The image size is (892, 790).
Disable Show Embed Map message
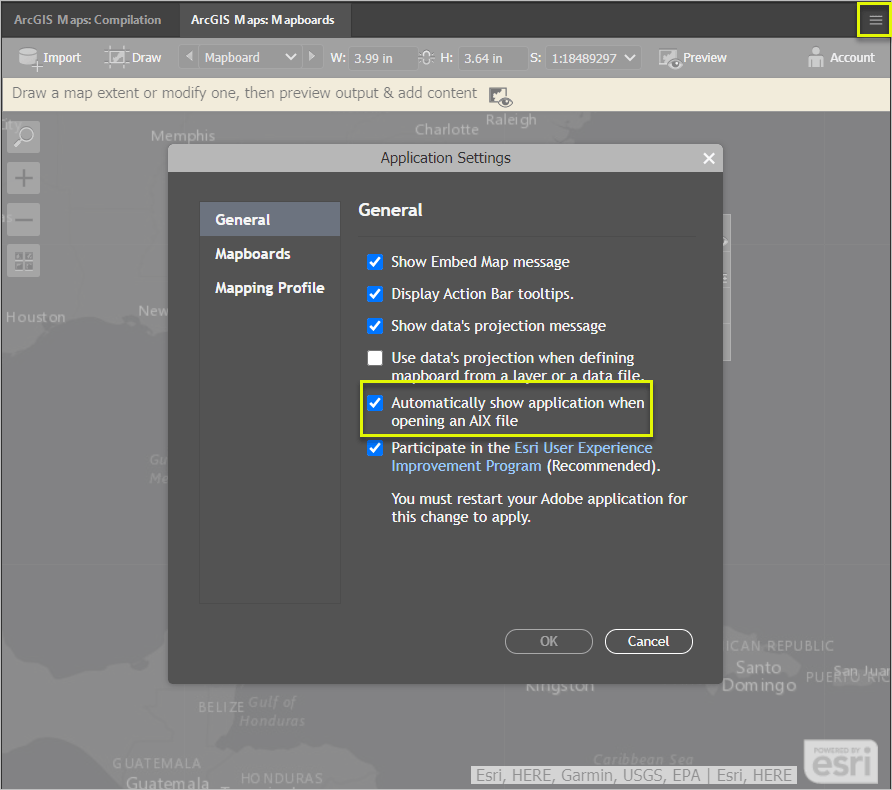coord(375,261)
